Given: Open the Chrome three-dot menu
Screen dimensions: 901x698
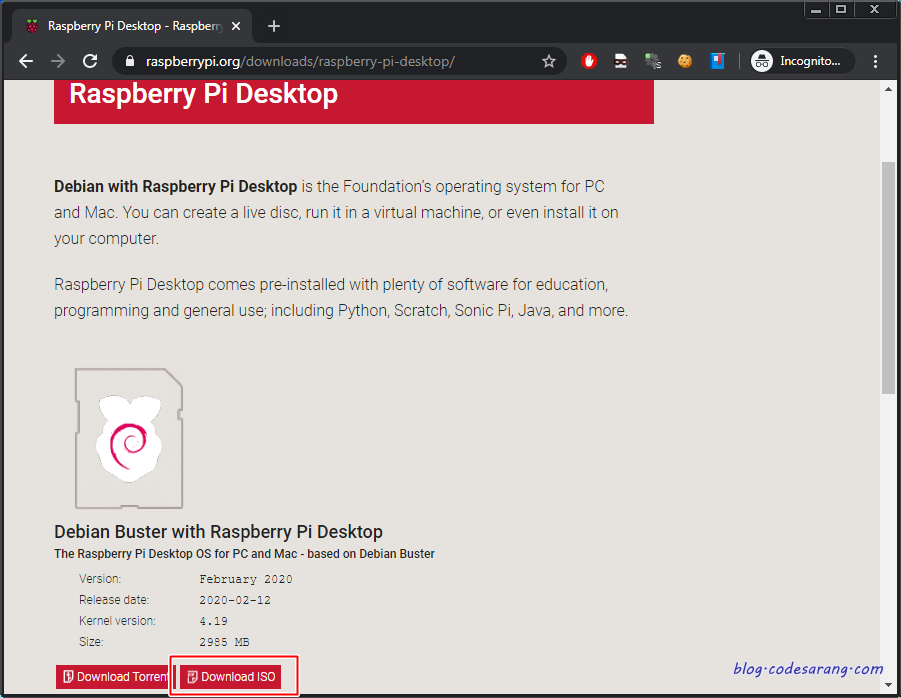Looking at the screenshot, I should [x=875, y=61].
